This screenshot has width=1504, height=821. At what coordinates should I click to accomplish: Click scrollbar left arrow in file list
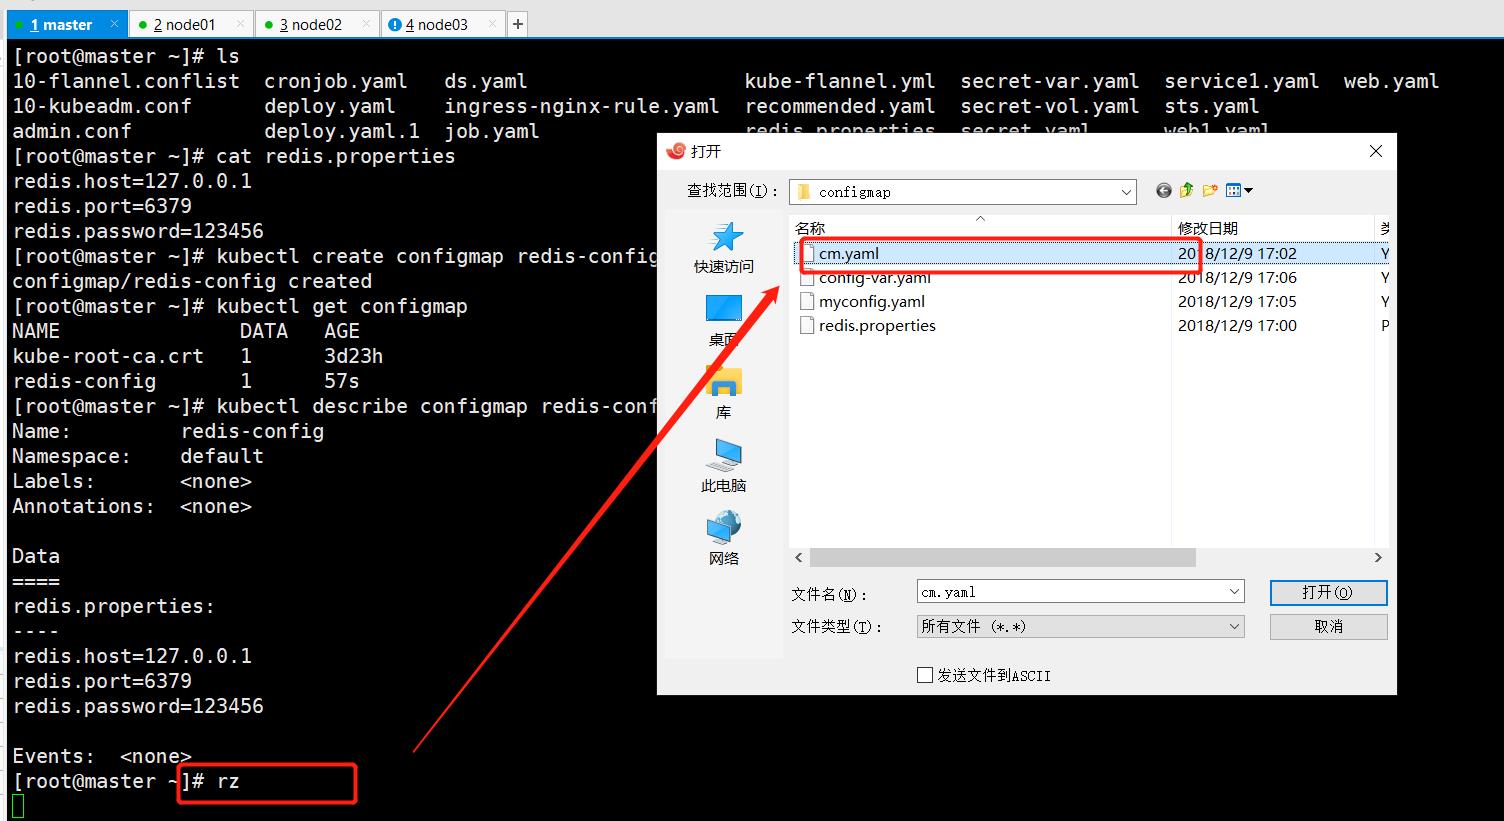[x=799, y=557]
